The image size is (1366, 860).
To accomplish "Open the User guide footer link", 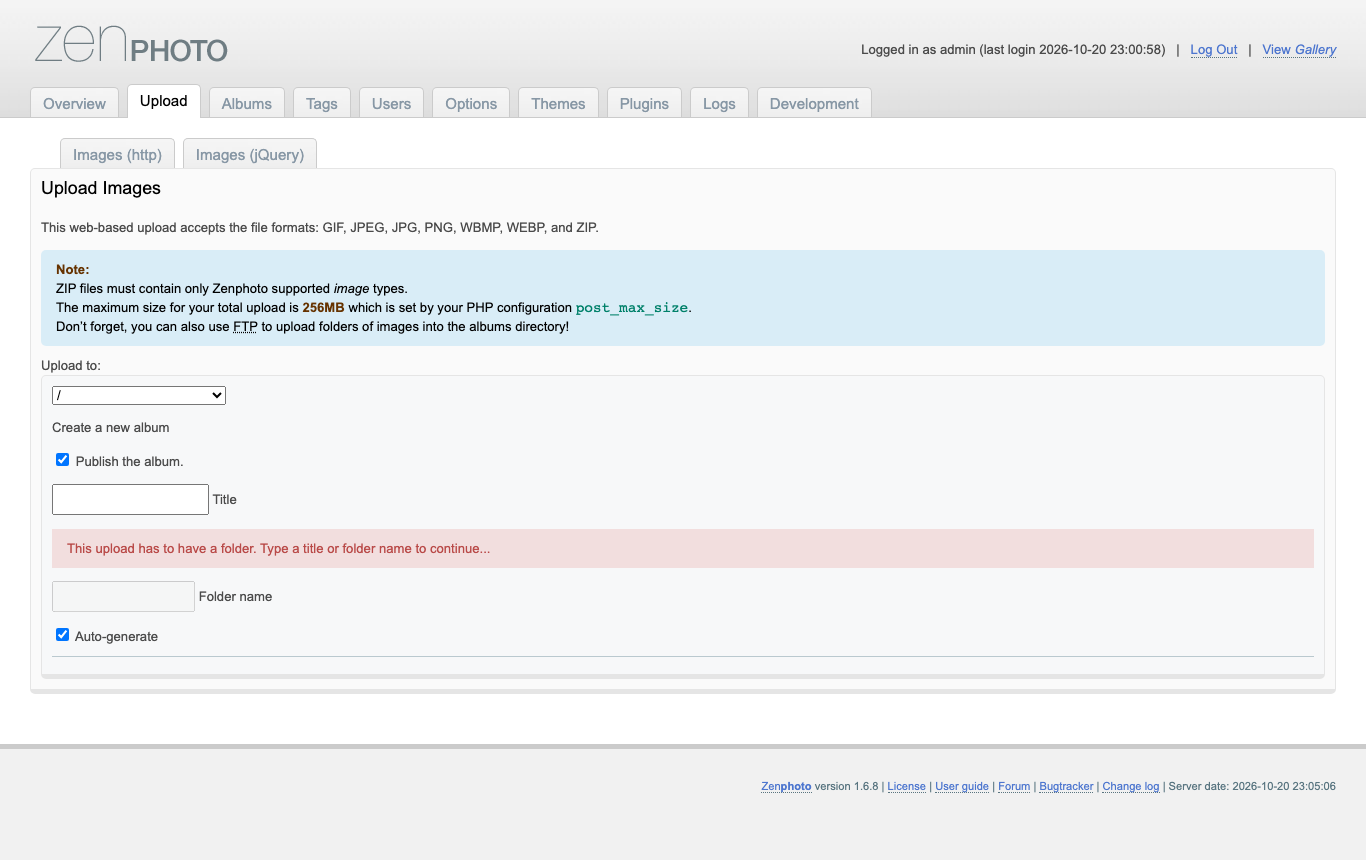I will (x=962, y=786).
